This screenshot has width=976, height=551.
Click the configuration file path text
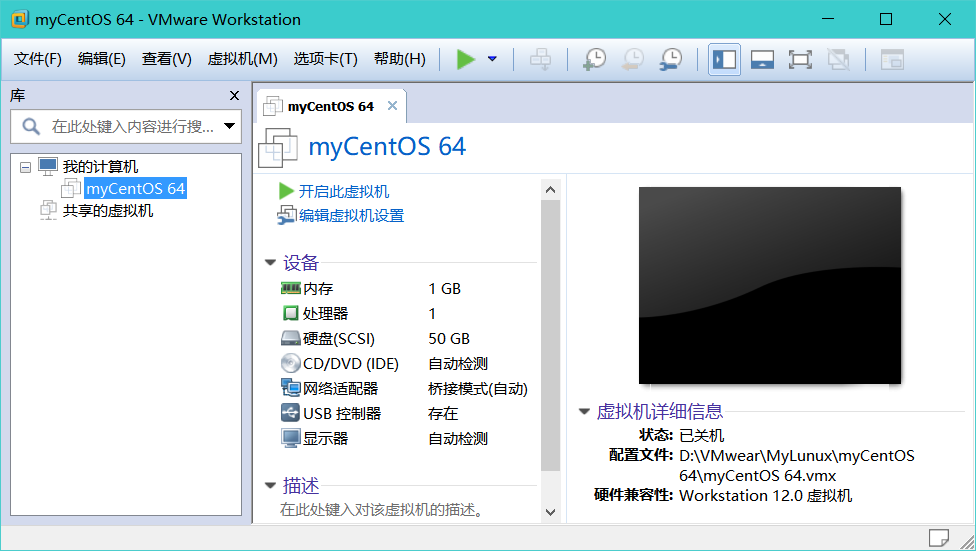click(x=797, y=465)
